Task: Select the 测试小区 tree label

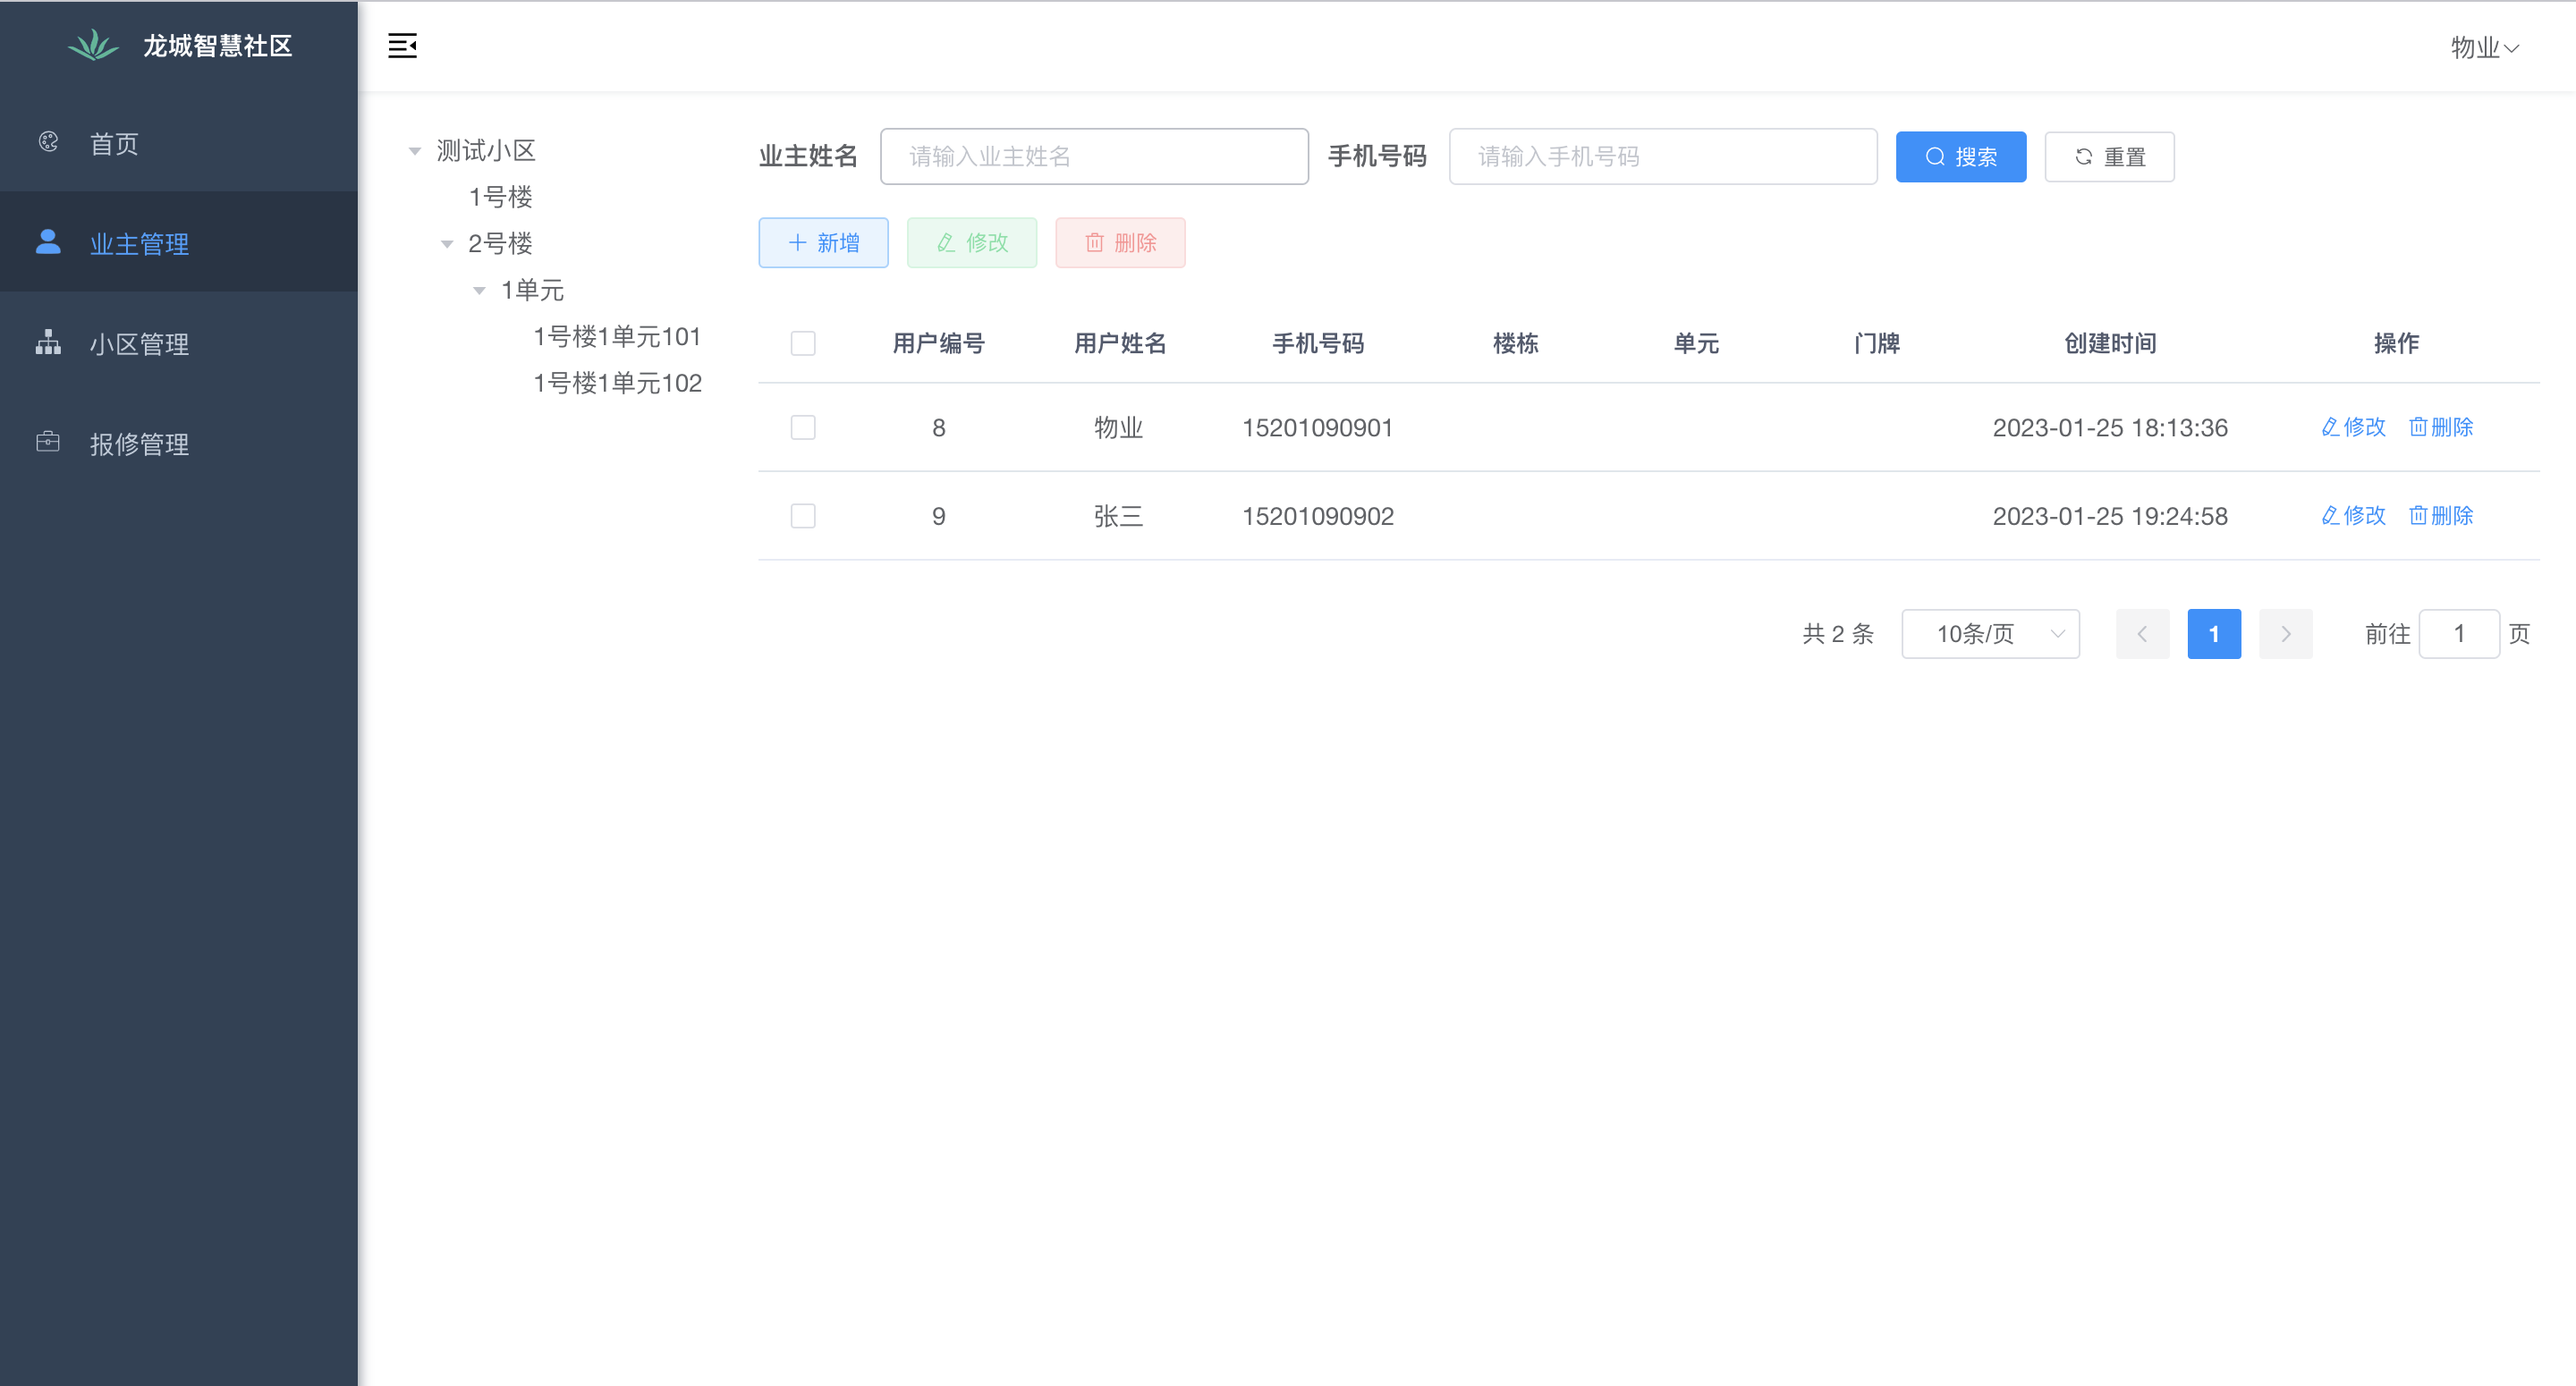Action: tap(486, 151)
